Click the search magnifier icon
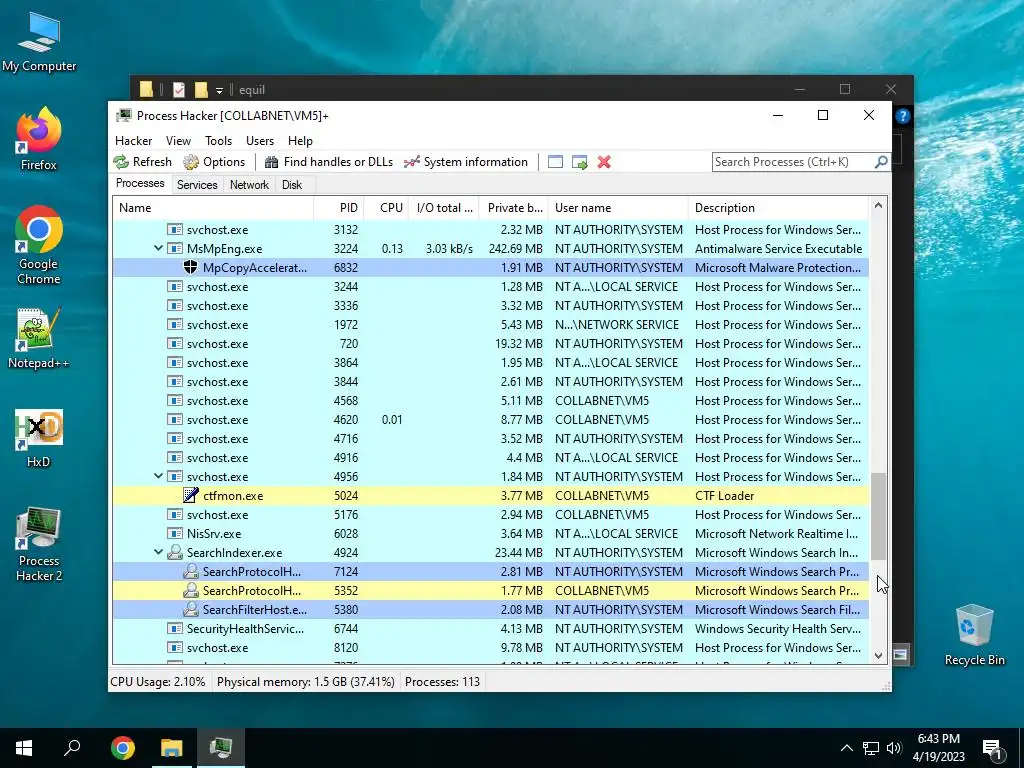1024x768 pixels. click(880, 161)
